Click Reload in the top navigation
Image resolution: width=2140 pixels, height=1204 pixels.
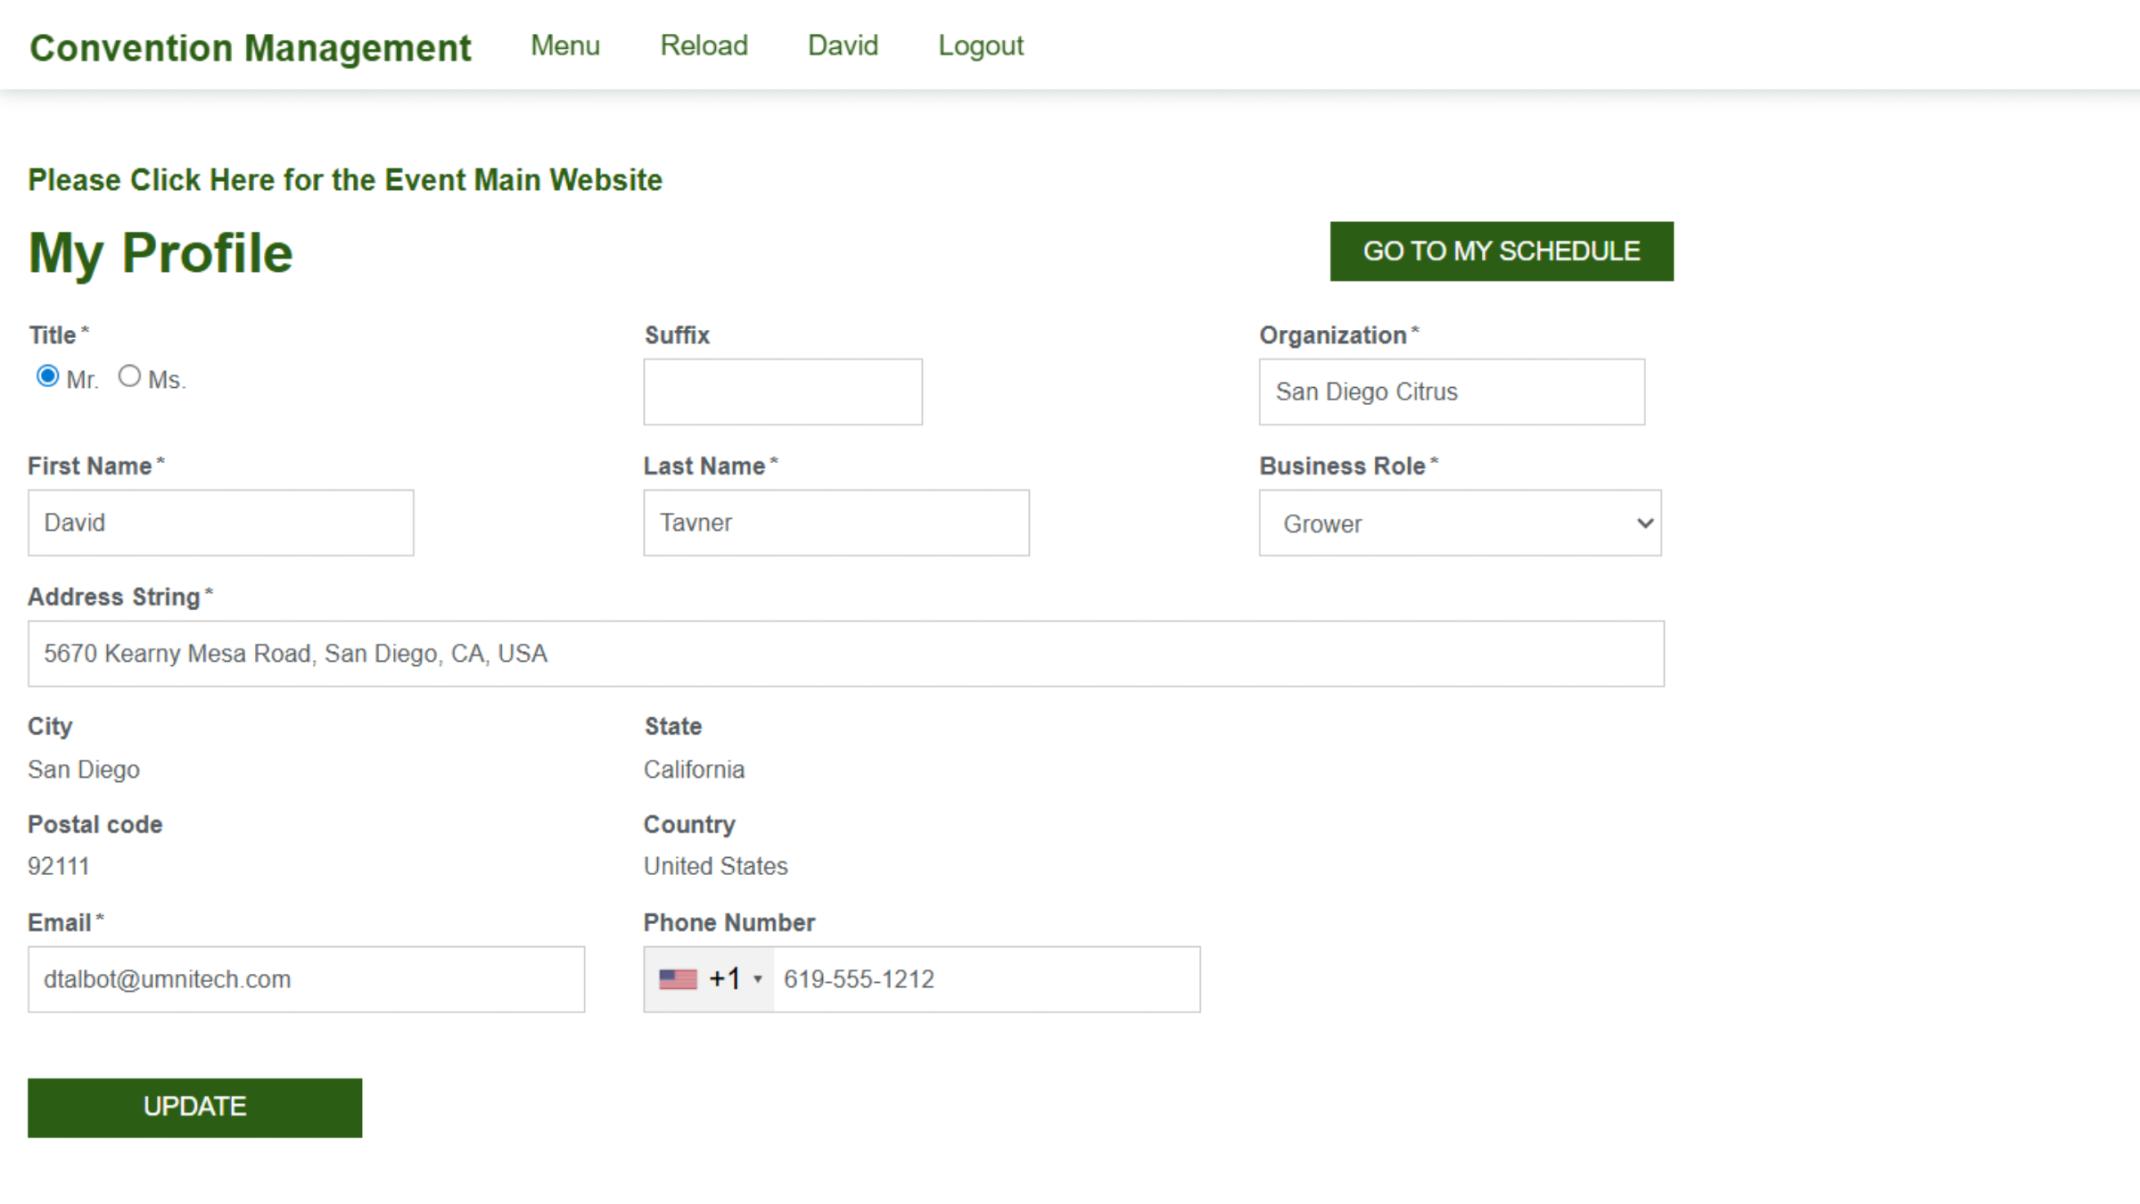[704, 46]
